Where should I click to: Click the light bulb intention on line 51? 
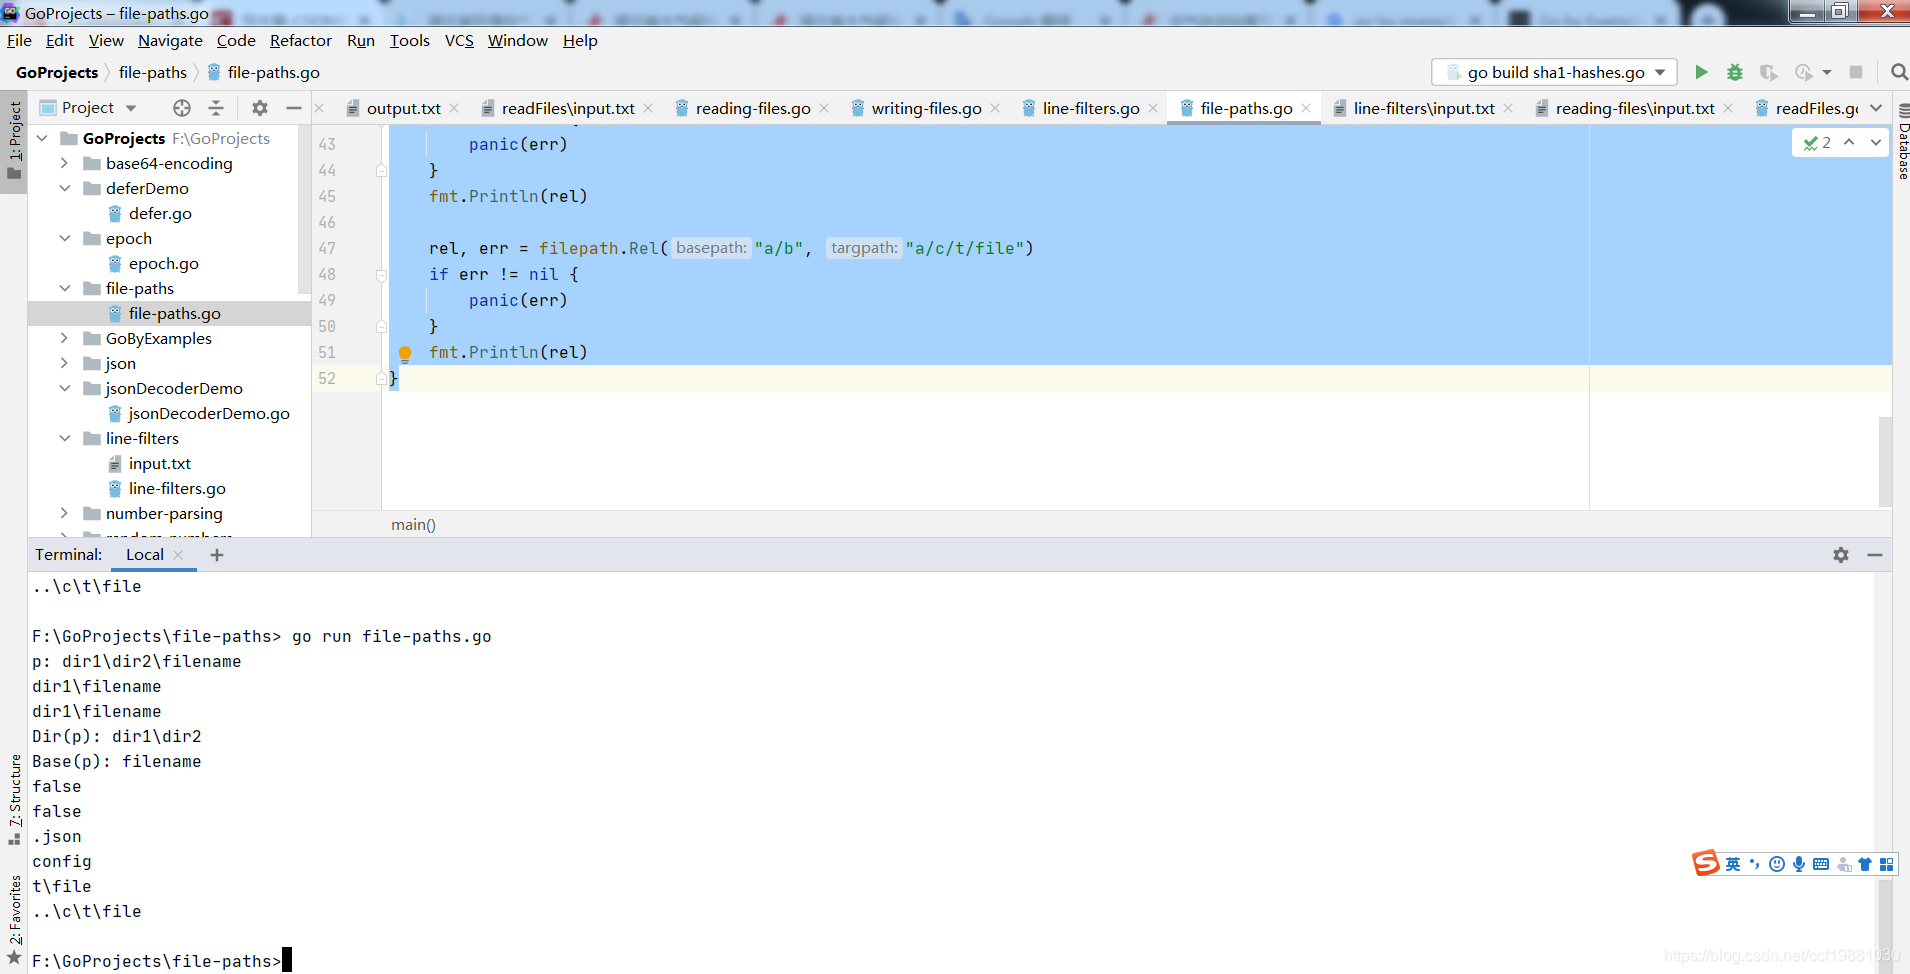coord(405,353)
